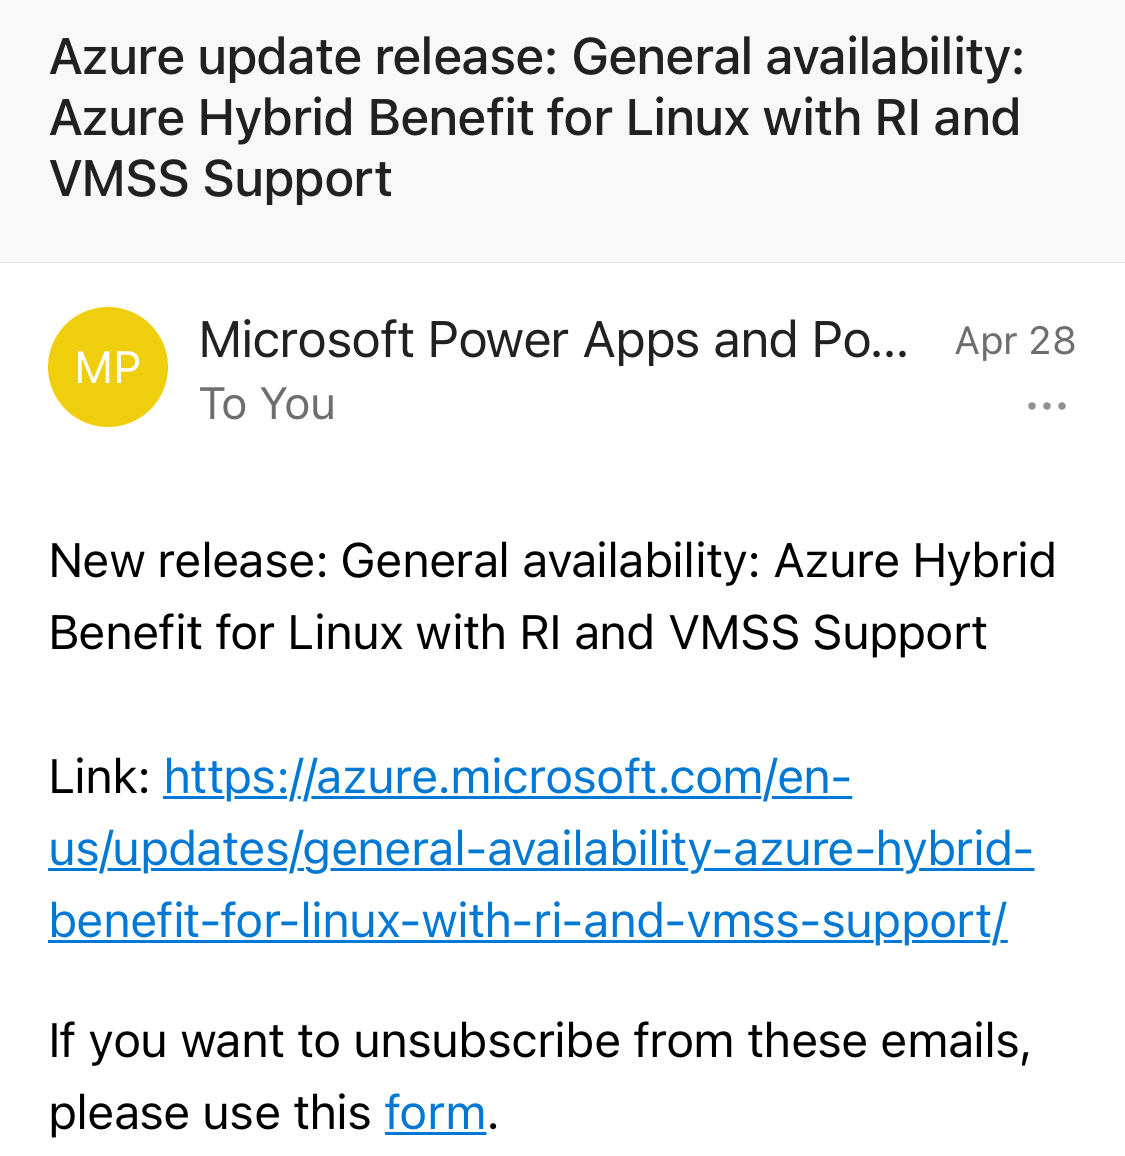
Task: Click the word "You" in recipient line
Action: [x=298, y=404]
